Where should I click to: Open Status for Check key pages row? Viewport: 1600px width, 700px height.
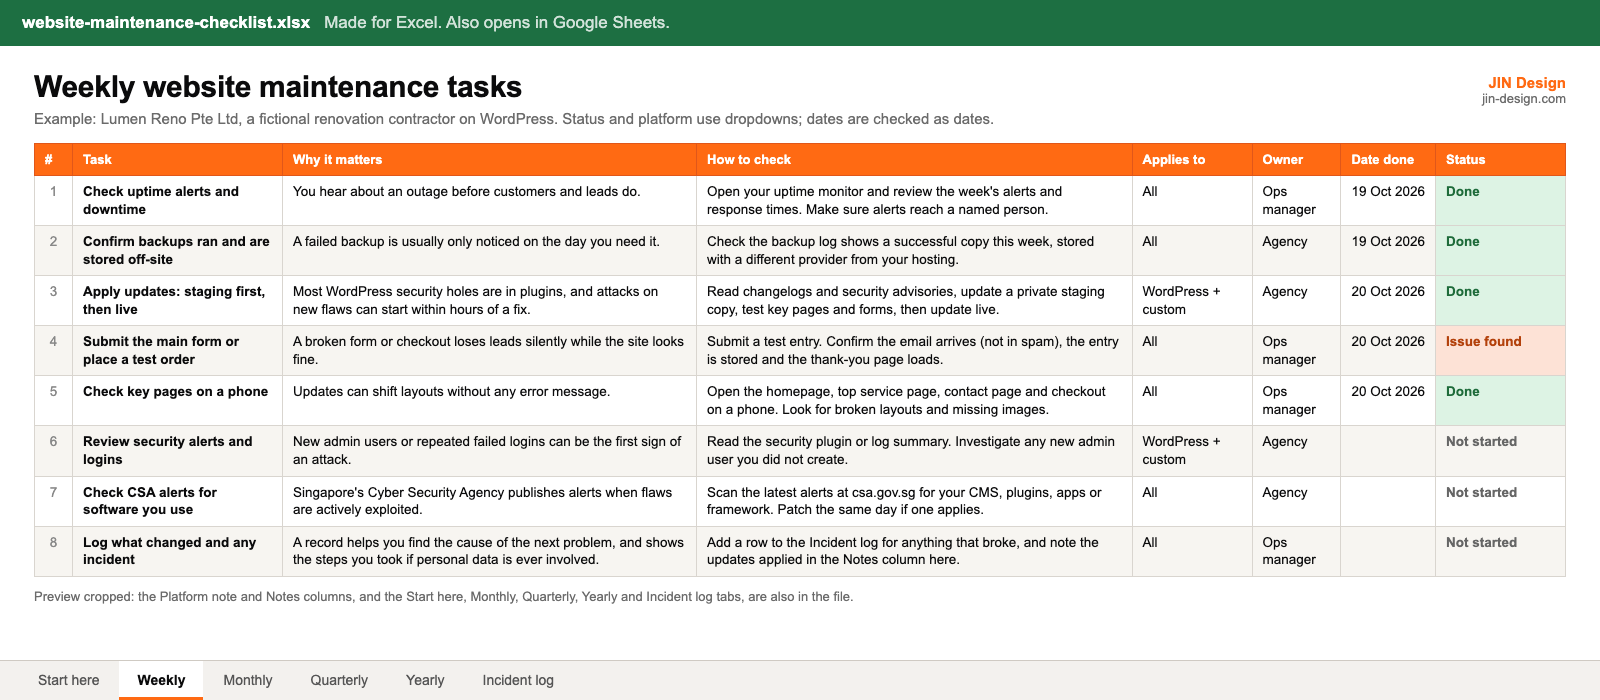pos(1500,401)
